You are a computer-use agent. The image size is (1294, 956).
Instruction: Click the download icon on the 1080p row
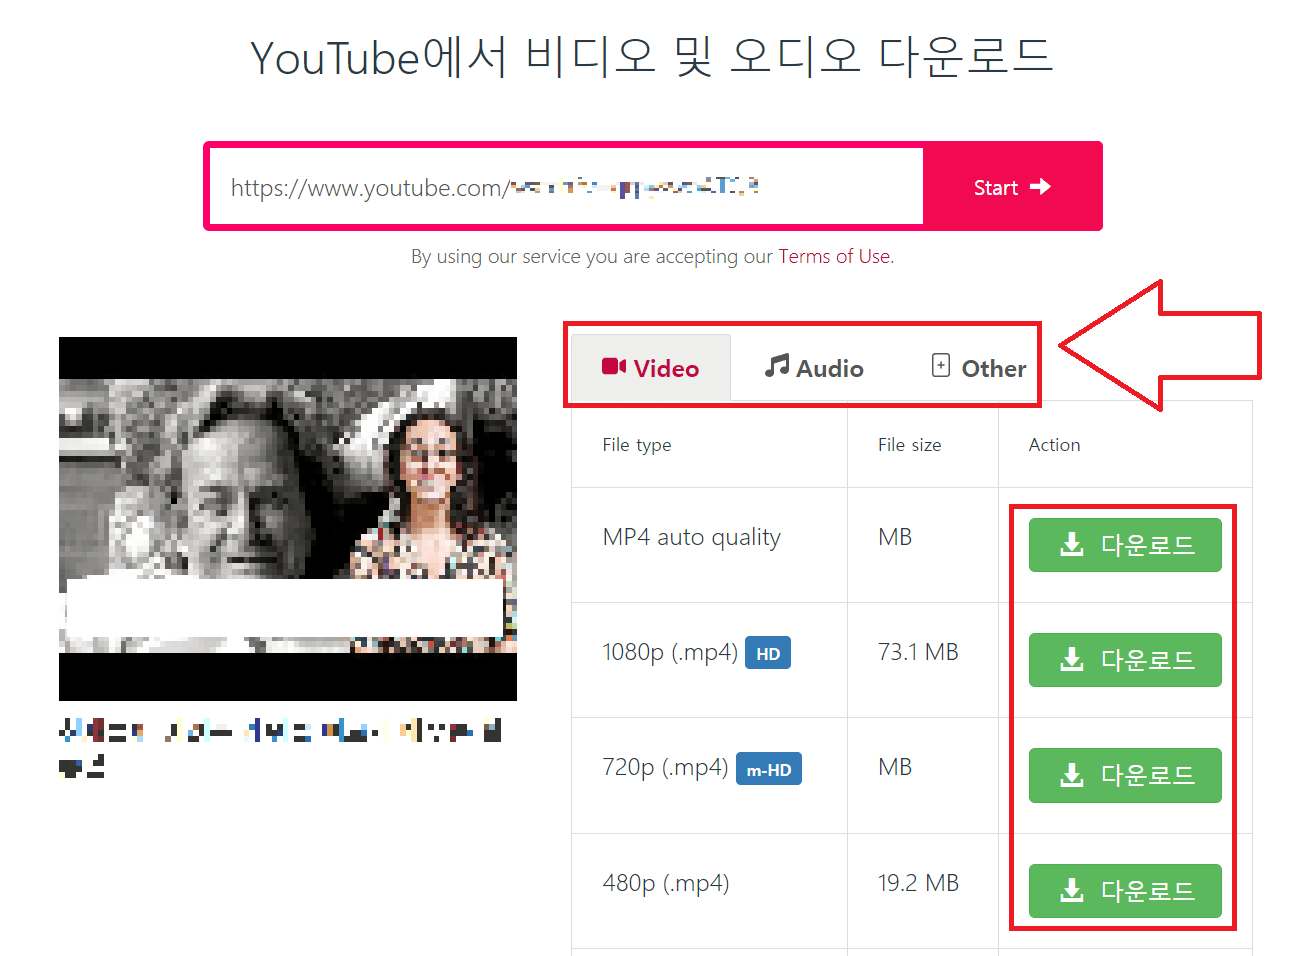point(1072,660)
